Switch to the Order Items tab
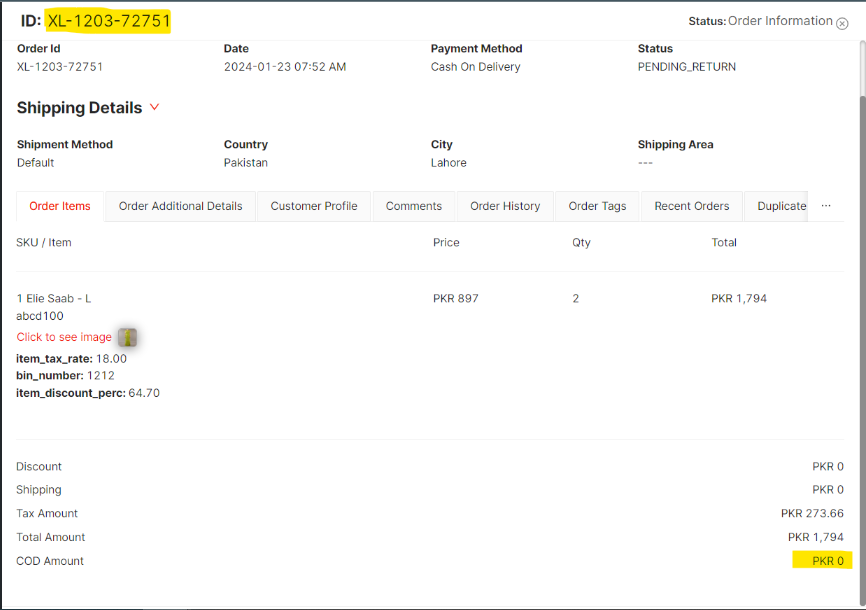Image resolution: width=866 pixels, height=610 pixels. (60, 206)
